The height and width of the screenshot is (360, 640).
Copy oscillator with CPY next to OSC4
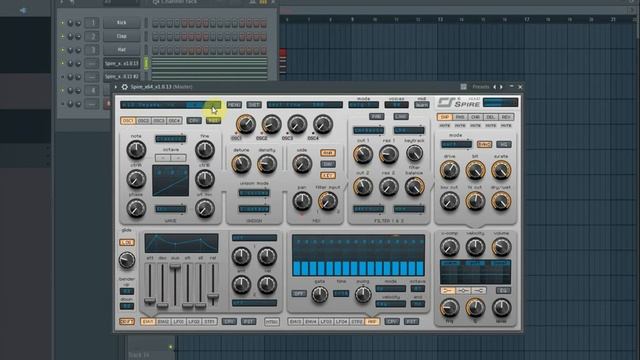(x=194, y=120)
